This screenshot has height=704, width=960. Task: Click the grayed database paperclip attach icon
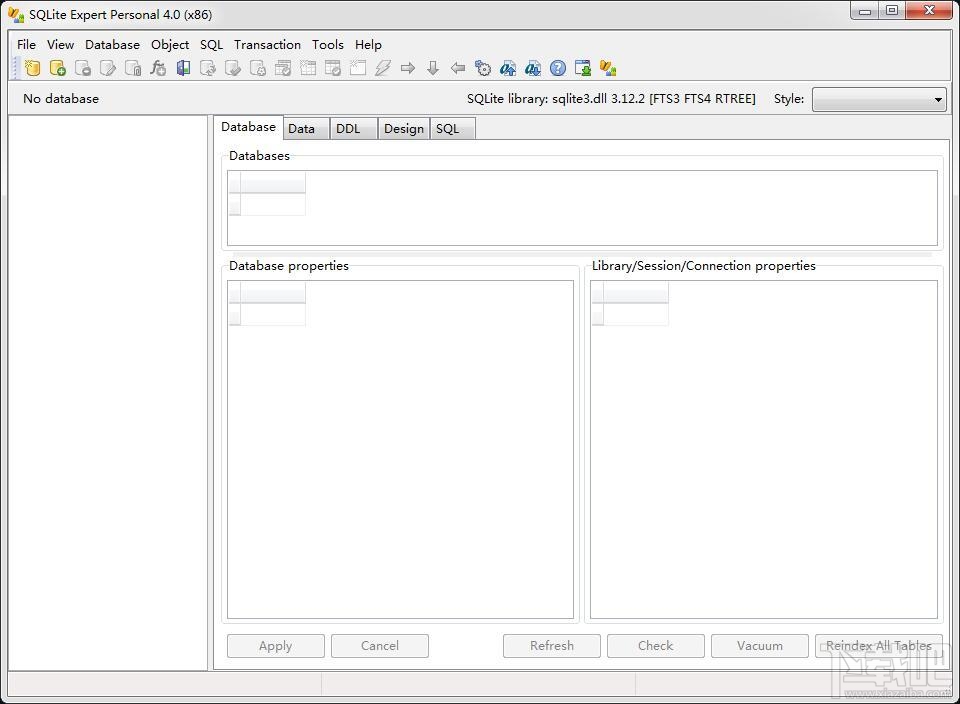point(133,68)
